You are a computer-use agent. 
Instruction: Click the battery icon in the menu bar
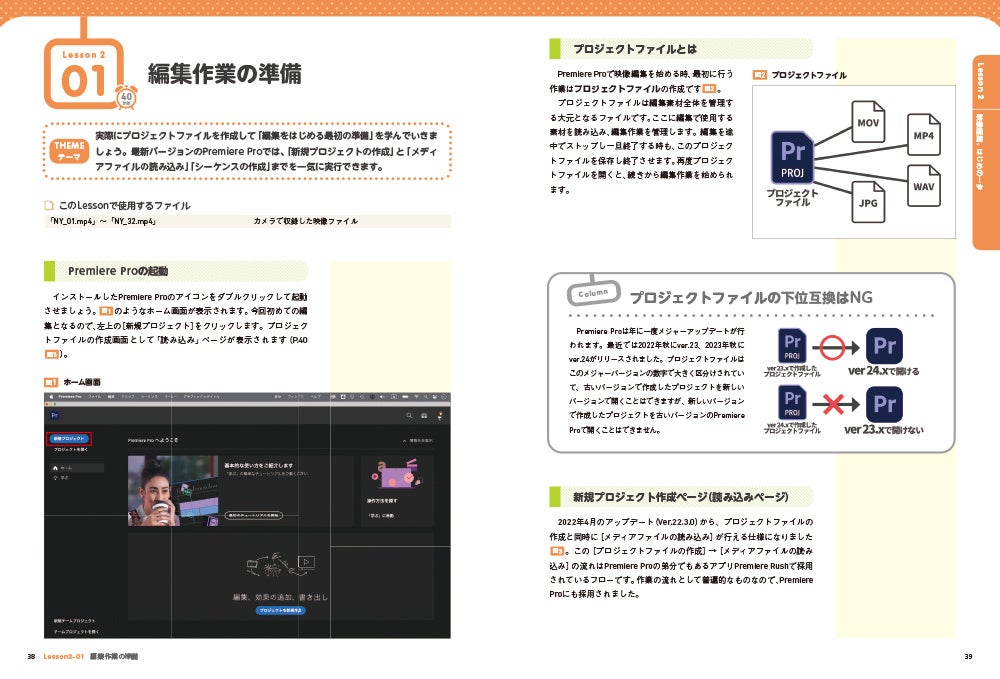406,397
